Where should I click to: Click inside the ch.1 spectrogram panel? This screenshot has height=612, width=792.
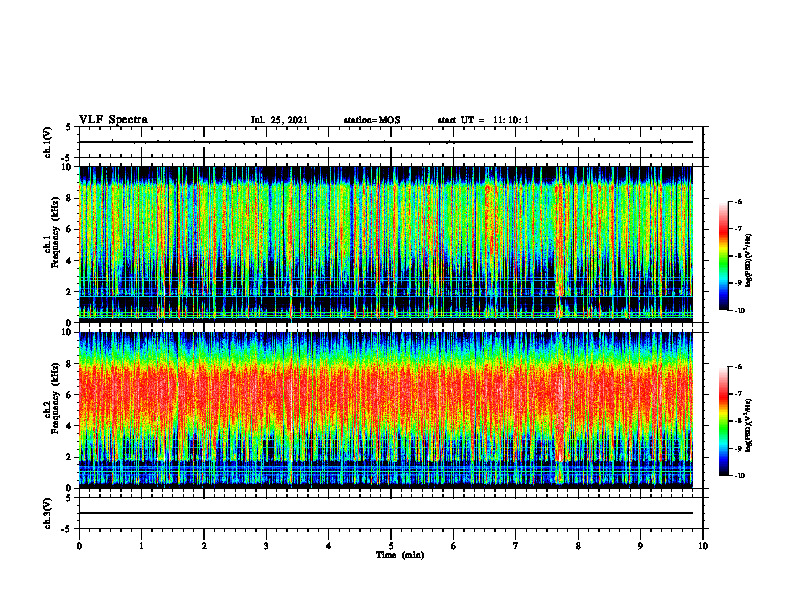click(386, 244)
